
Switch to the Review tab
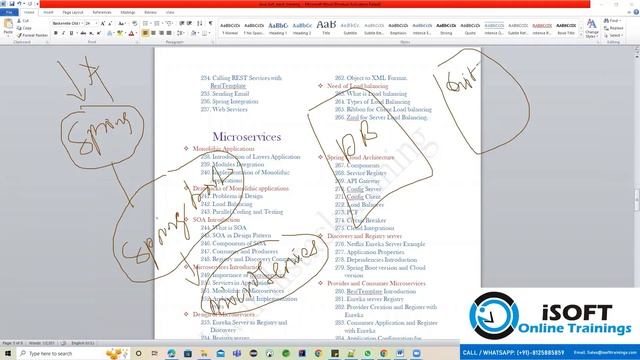coord(150,13)
